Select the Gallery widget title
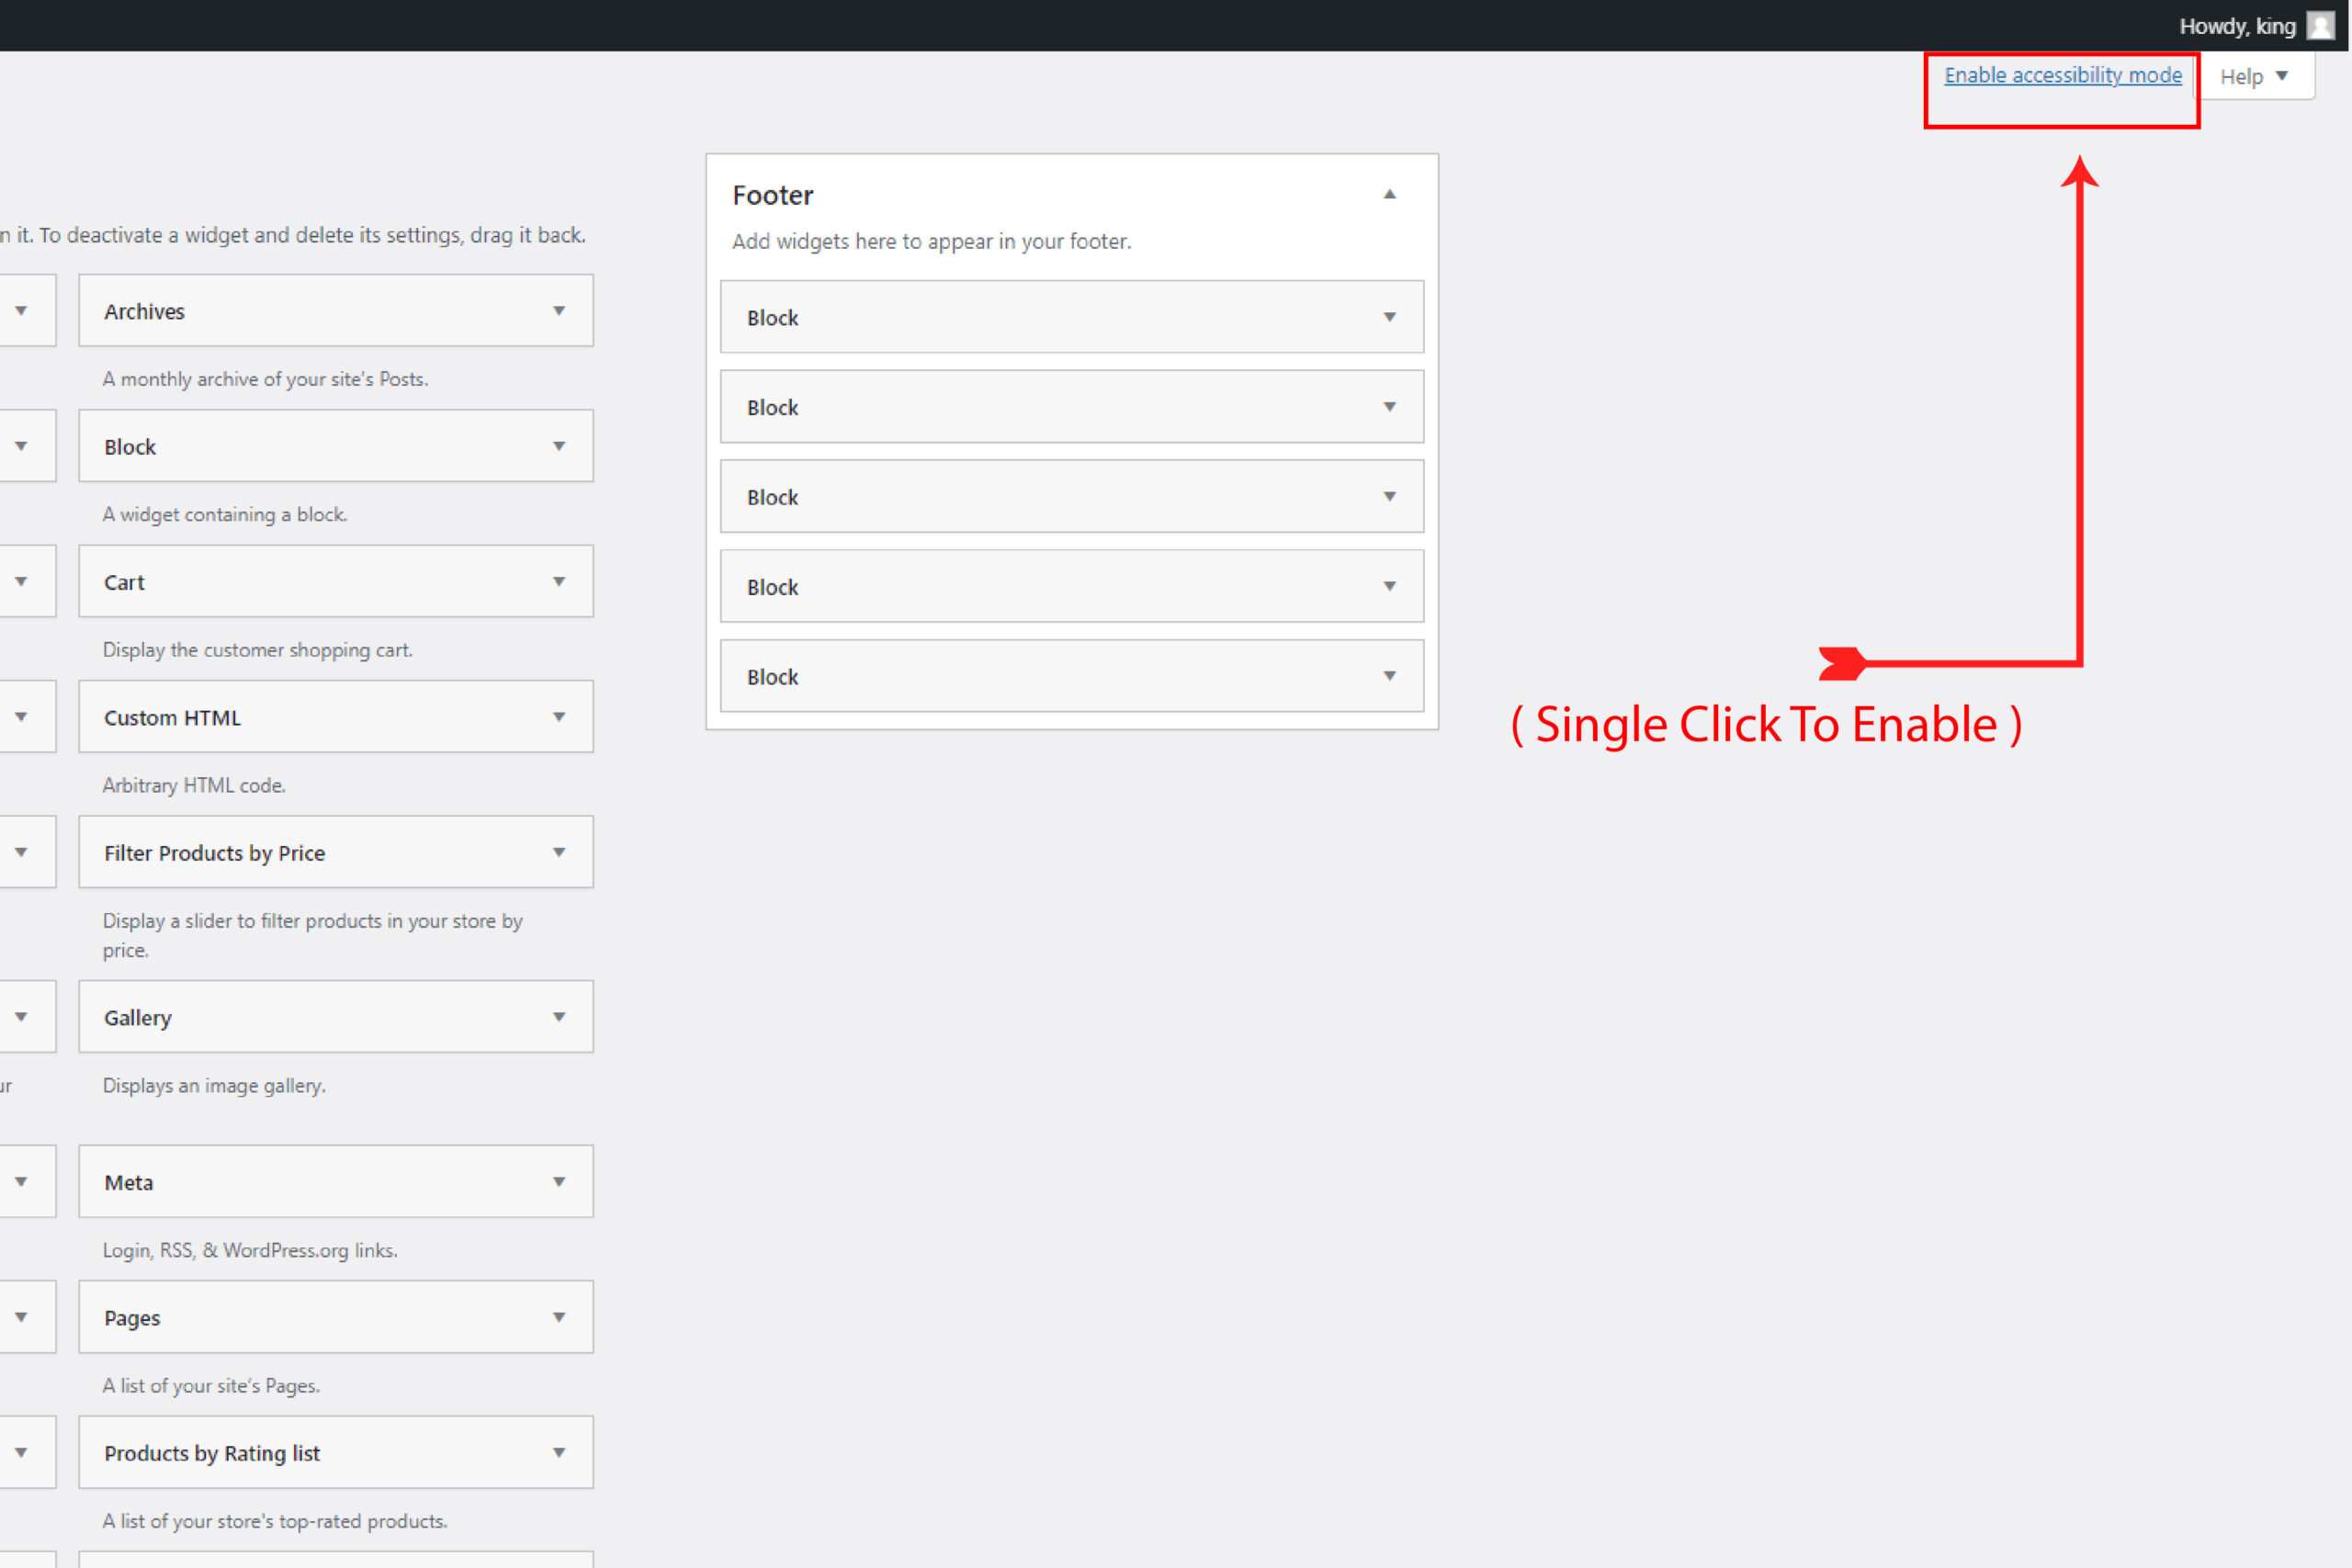Screen dimensions: 2352x1568 pyautogui.click(x=138, y=1018)
